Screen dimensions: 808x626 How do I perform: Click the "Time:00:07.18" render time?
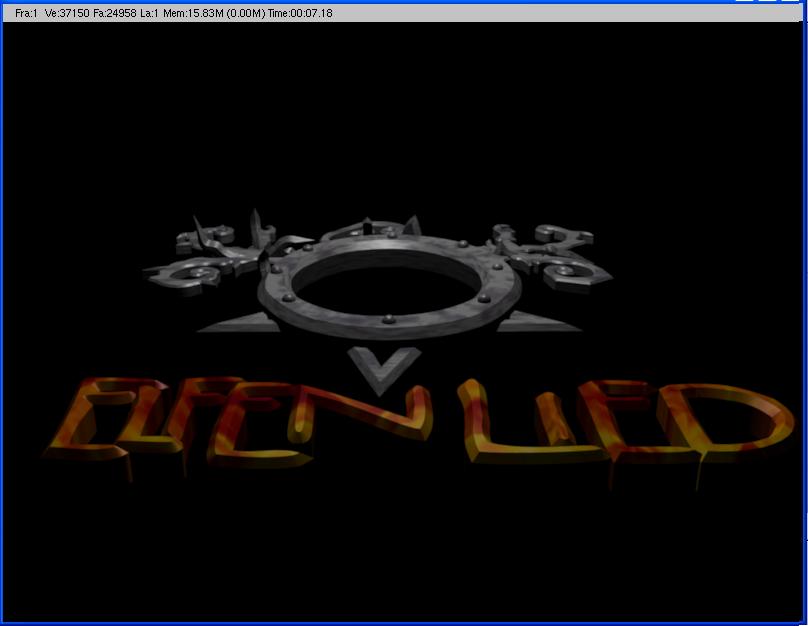click(x=300, y=13)
